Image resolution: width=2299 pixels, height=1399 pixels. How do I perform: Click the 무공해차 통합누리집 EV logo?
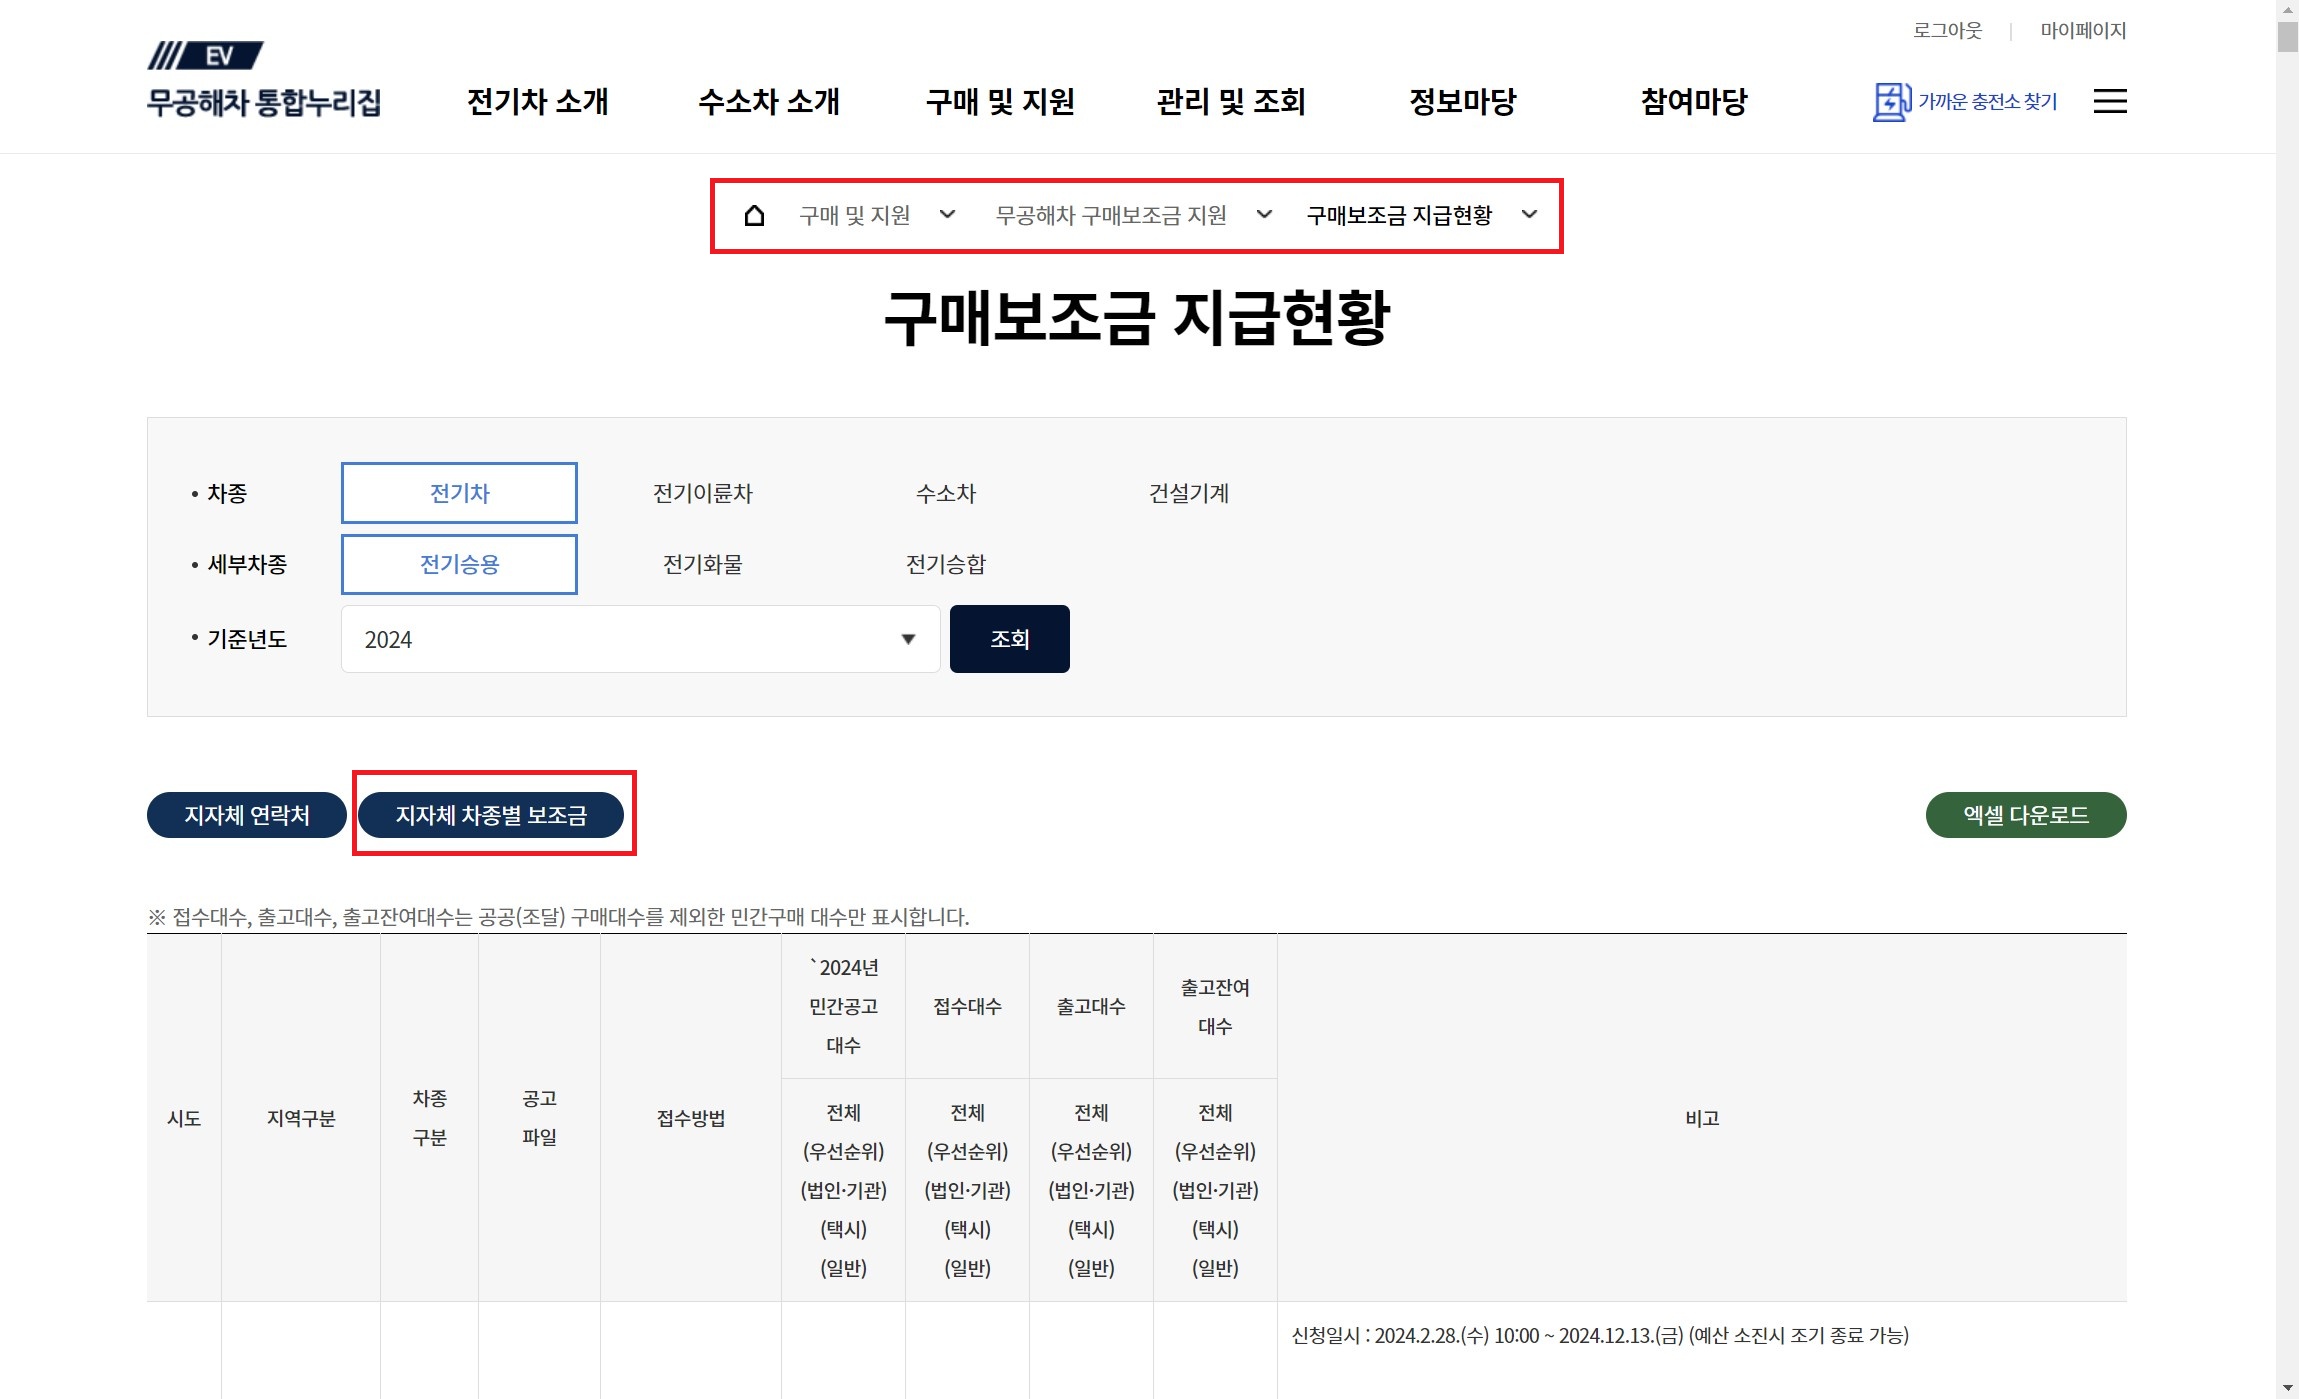point(263,81)
